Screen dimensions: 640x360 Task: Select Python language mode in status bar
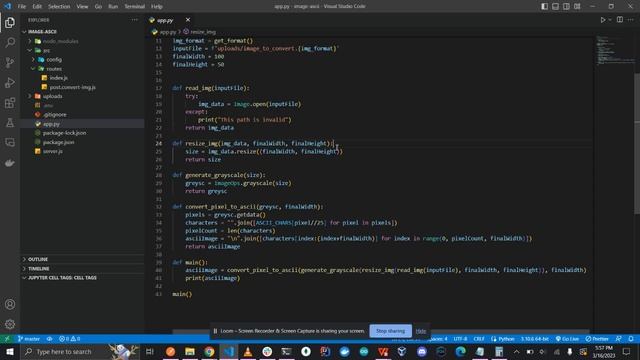point(503,339)
